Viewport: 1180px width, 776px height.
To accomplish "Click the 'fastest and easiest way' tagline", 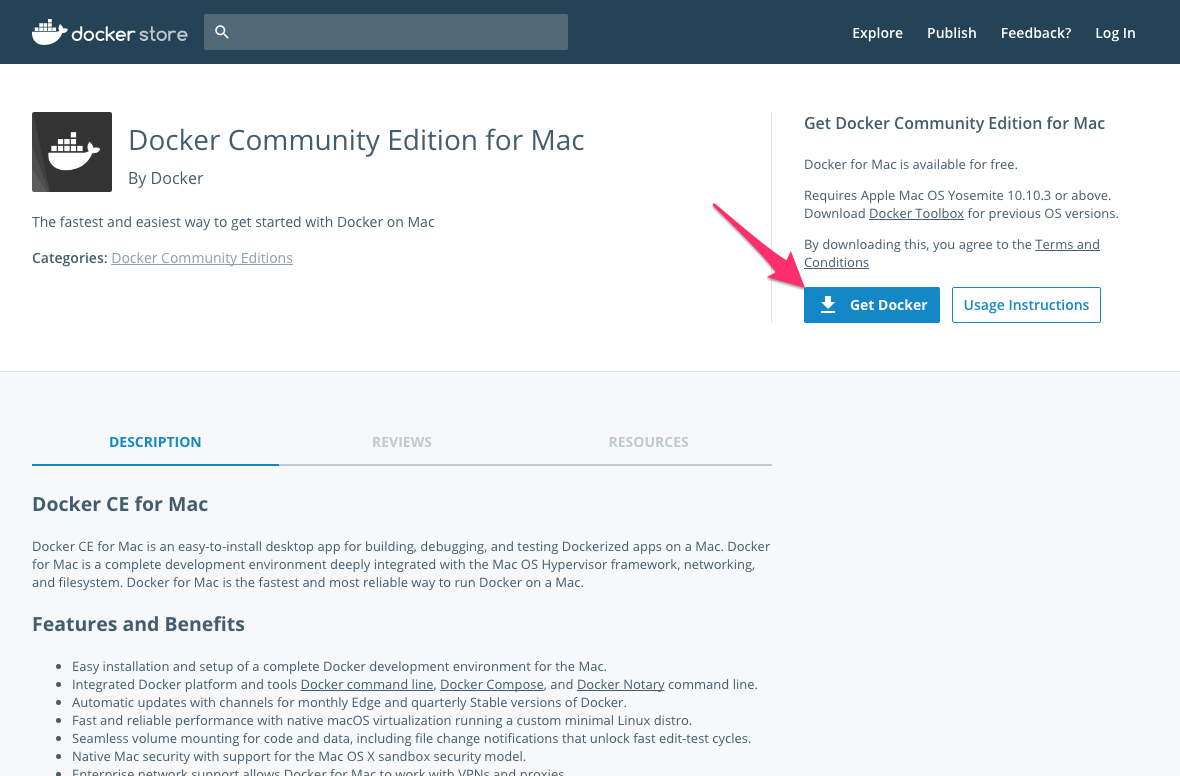I will point(233,222).
